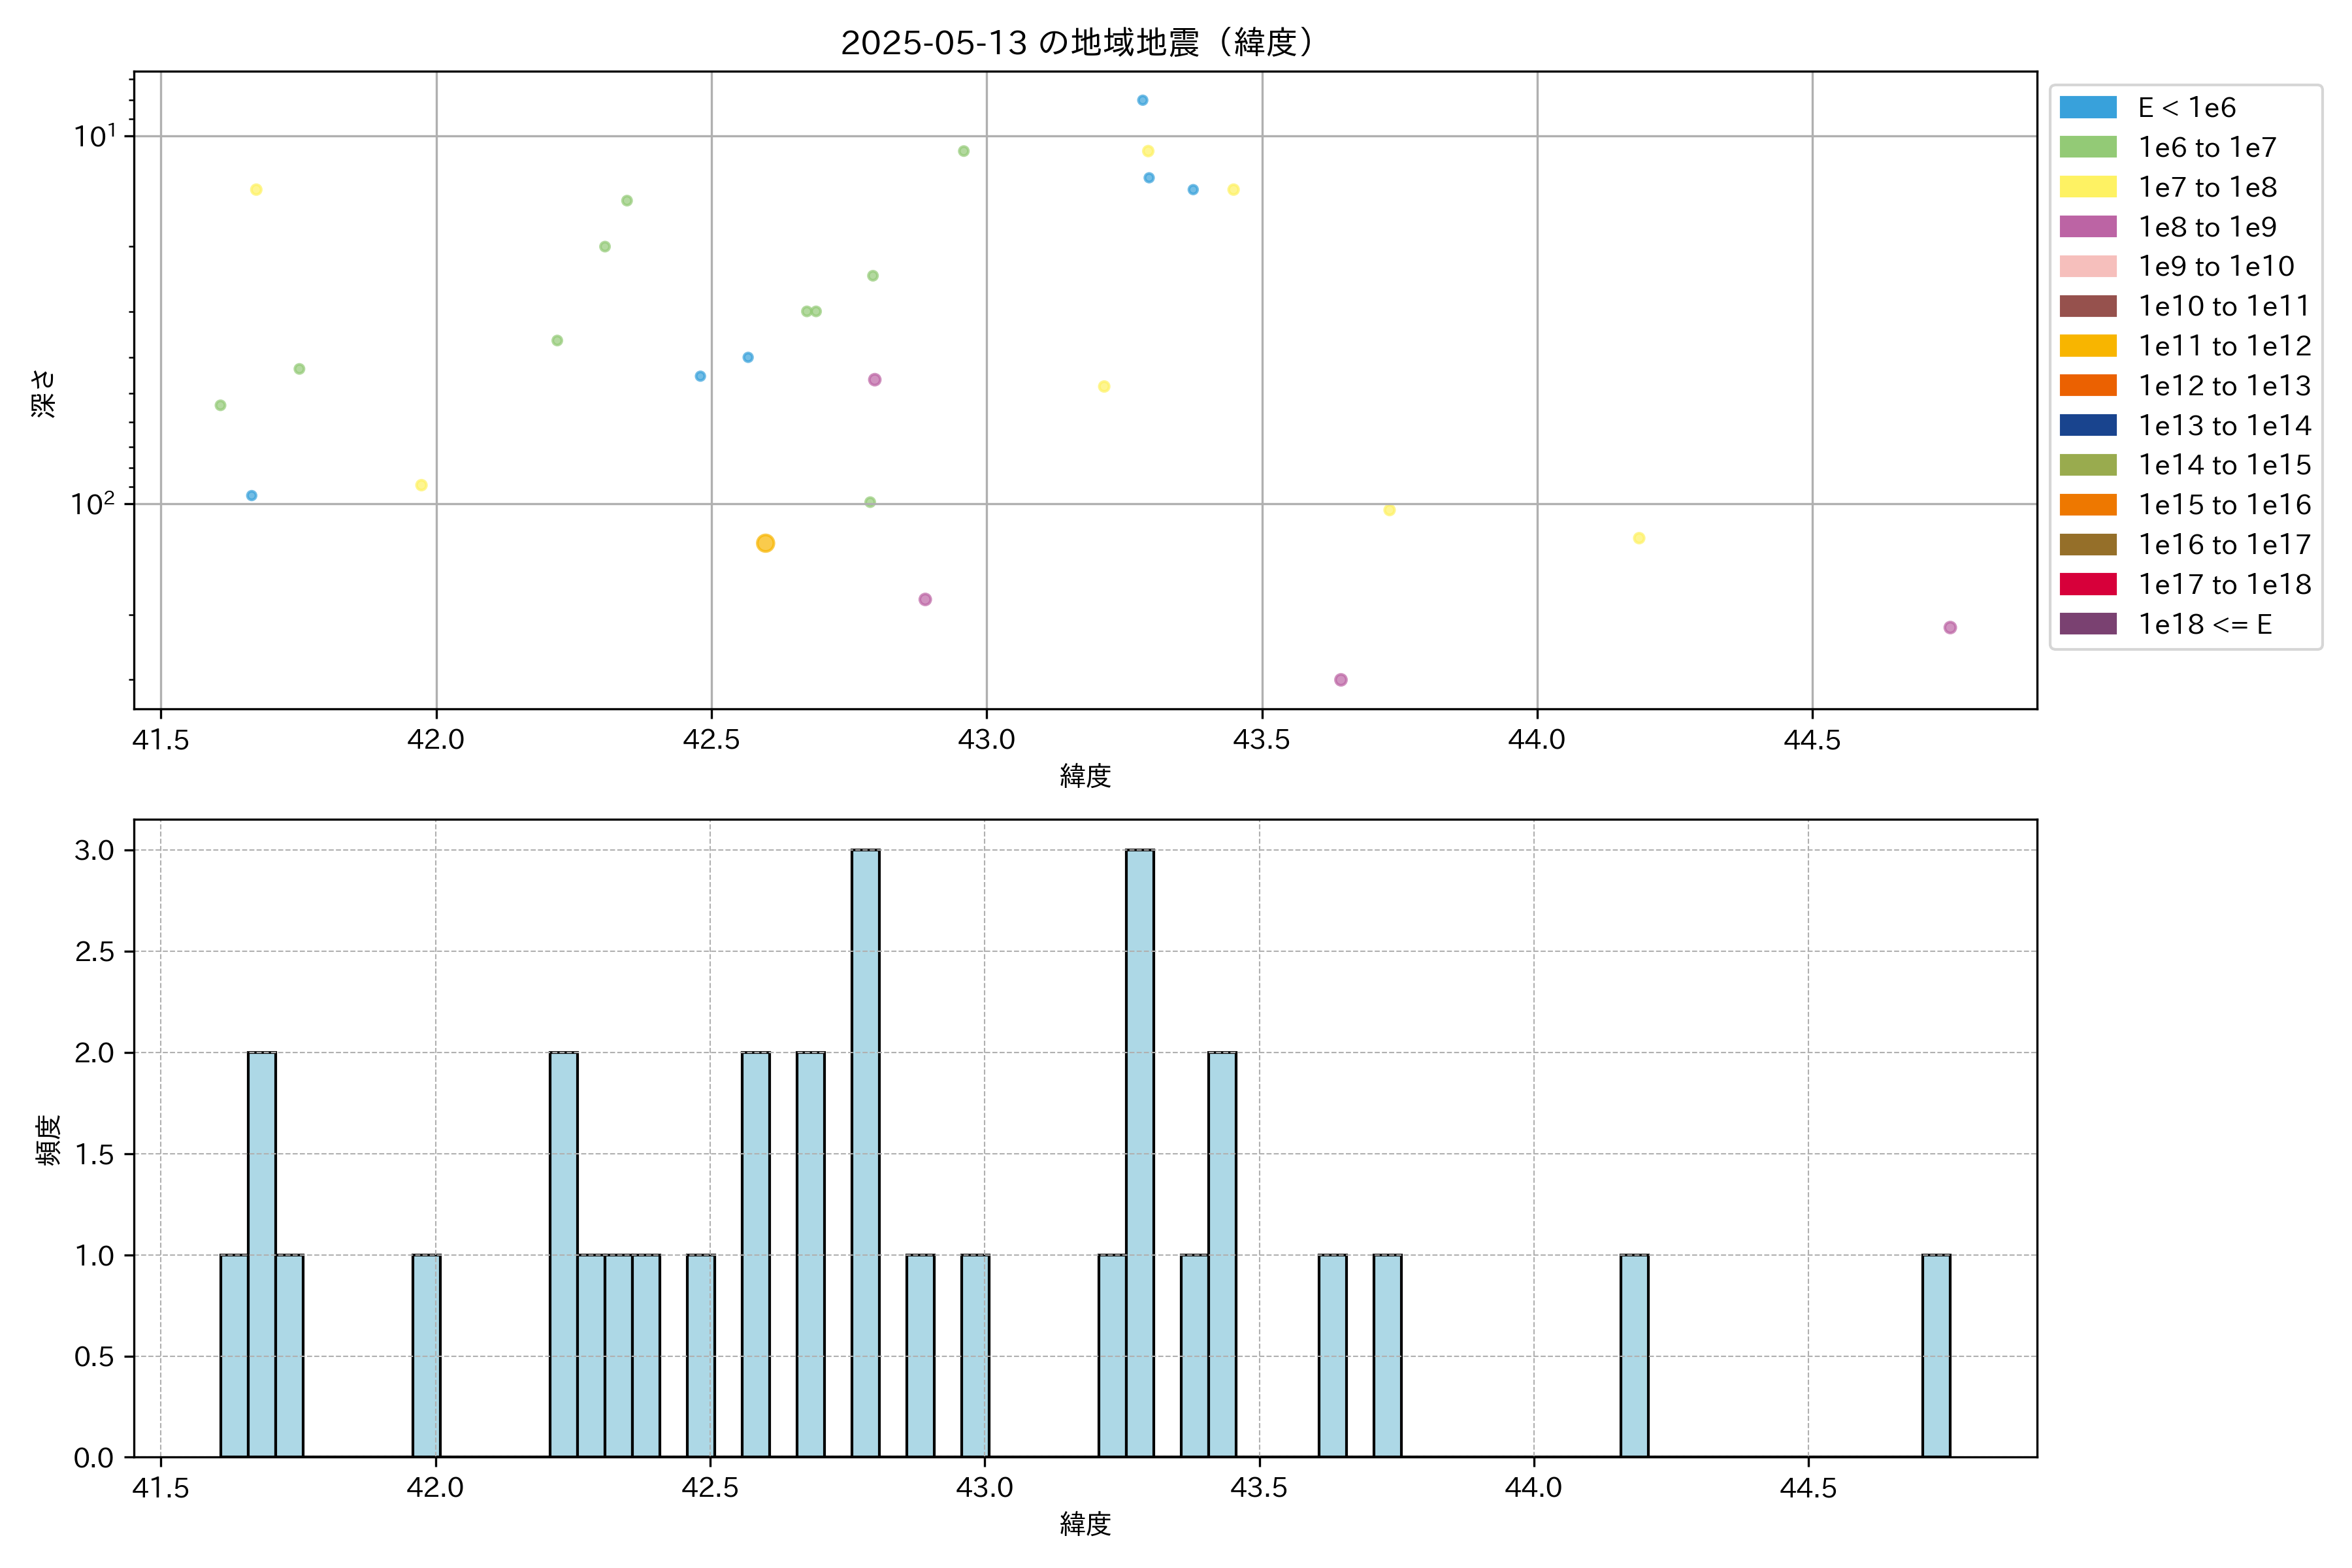The width and height of the screenshot is (2352, 1568).
Task: Click the yellow '1e7 to 1e8' legend swatch
Action: 2088,187
